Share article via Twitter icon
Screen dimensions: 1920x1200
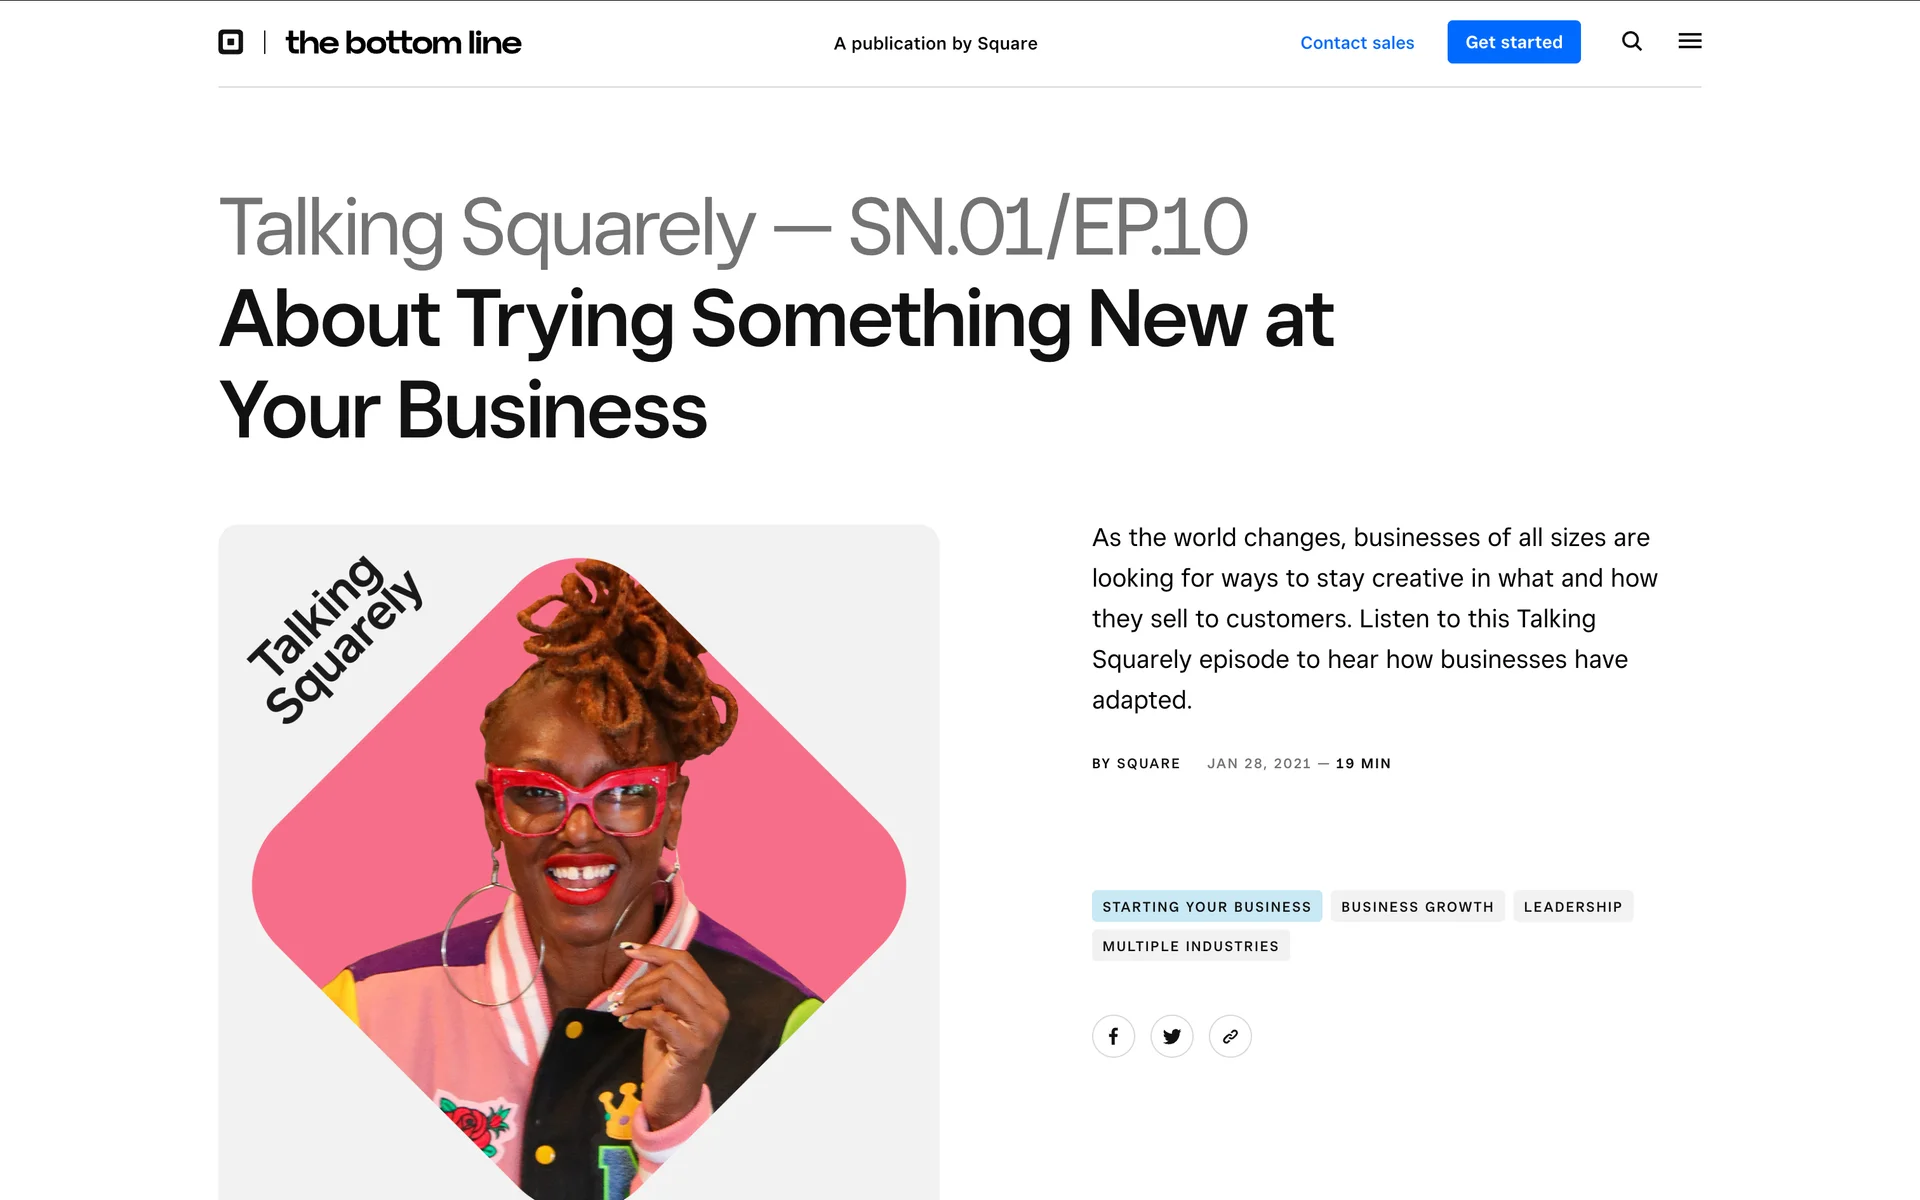click(x=1172, y=1036)
